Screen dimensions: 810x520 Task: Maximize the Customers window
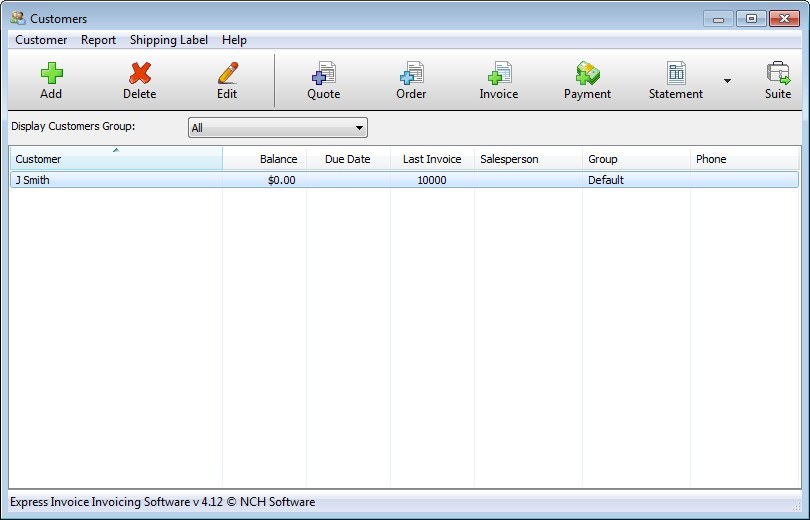point(751,19)
